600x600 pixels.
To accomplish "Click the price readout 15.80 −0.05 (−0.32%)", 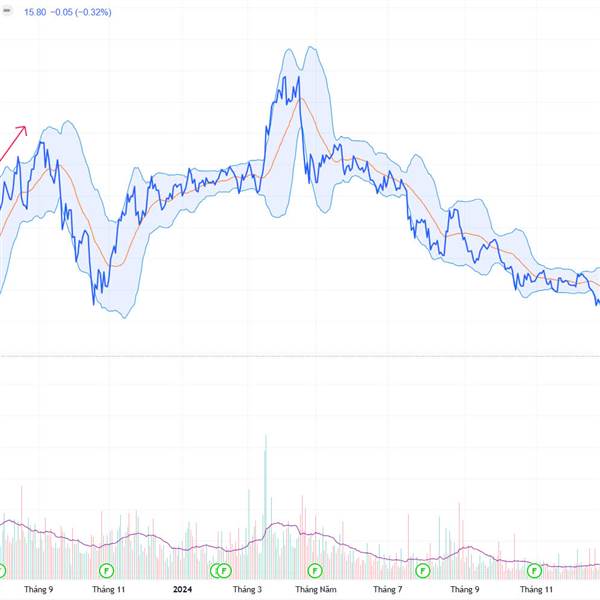I will [68, 12].
